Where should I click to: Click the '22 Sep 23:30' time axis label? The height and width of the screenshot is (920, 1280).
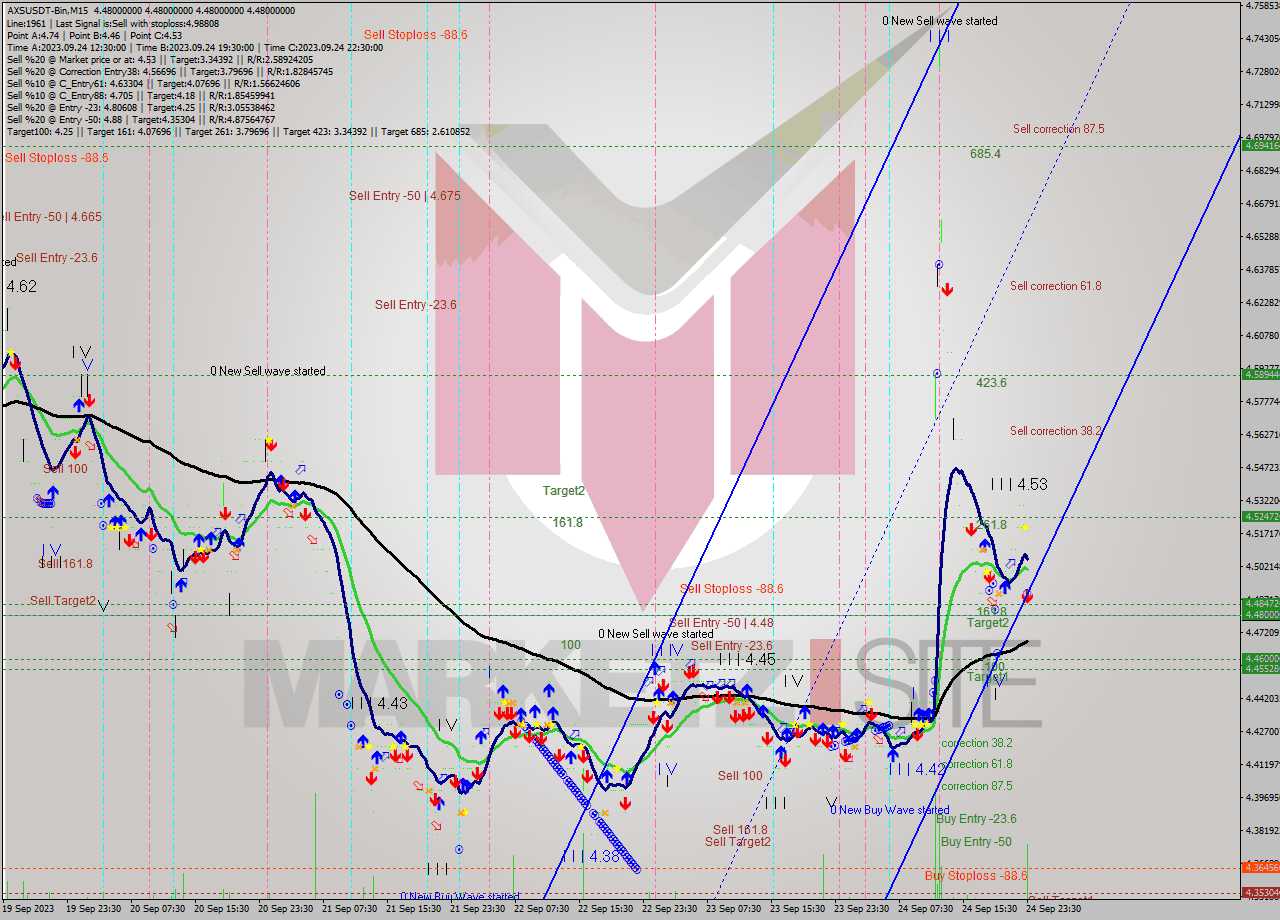click(x=669, y=909)
